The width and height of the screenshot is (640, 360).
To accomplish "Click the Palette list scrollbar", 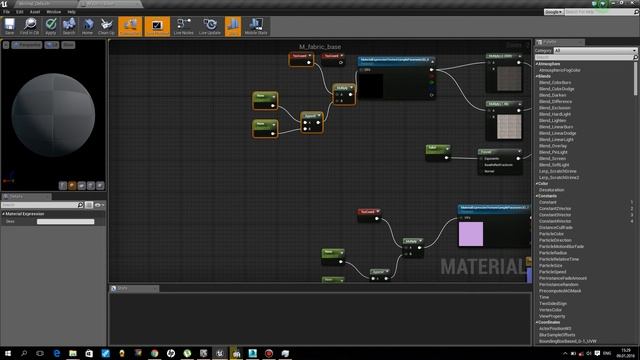I will click(635, 79).
